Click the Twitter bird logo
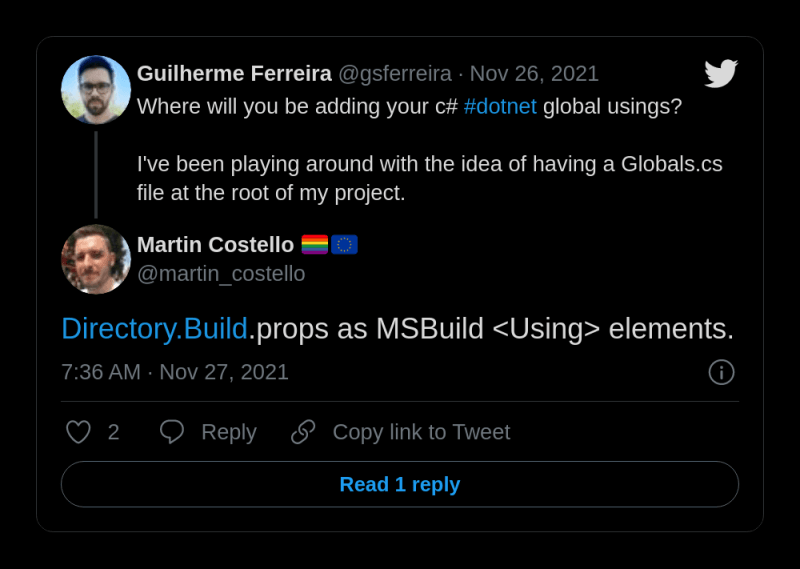This screenshot has height=569, width=800. coord(721,73)
